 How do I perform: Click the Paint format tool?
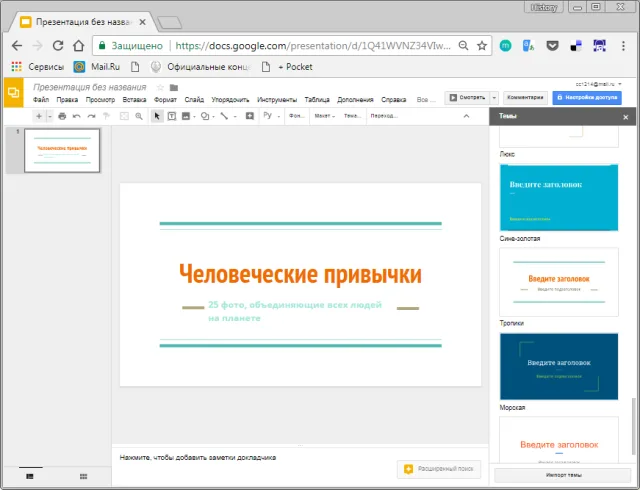106,116
